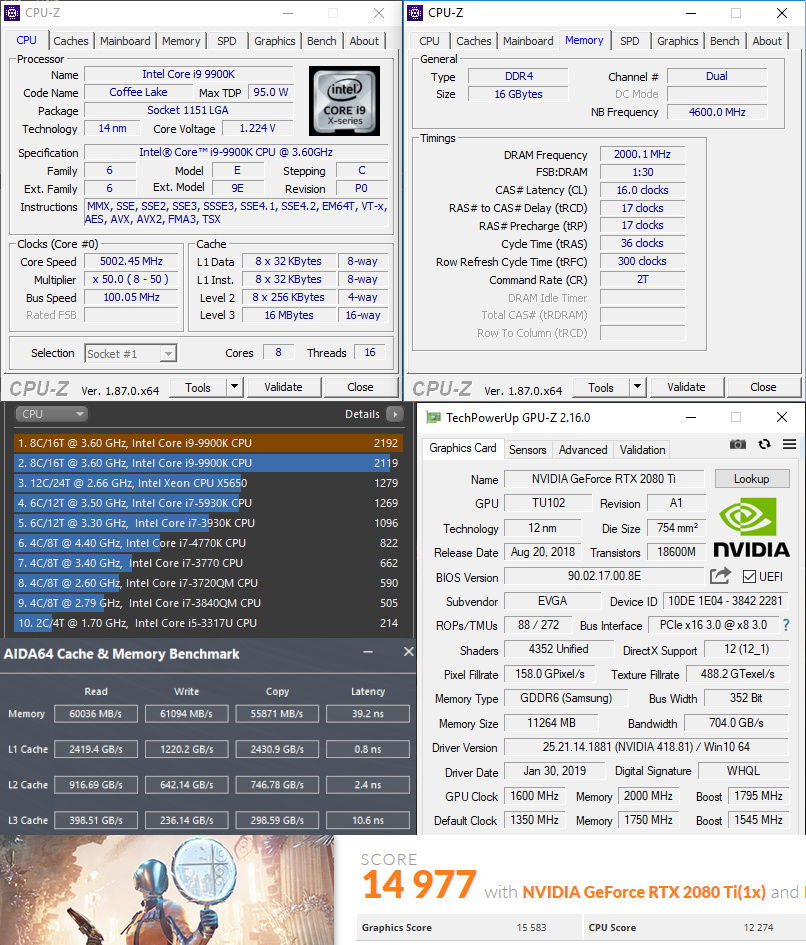Open the CPU benchmark category dropdown

51,414
